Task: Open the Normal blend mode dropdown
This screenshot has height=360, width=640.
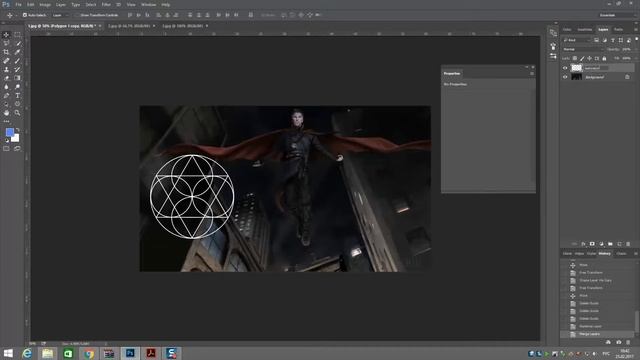Action: tap(583, 49)
